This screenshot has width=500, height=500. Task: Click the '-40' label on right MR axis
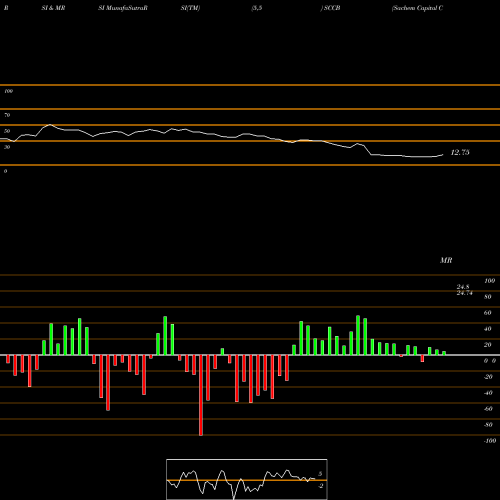click(488, 393)
